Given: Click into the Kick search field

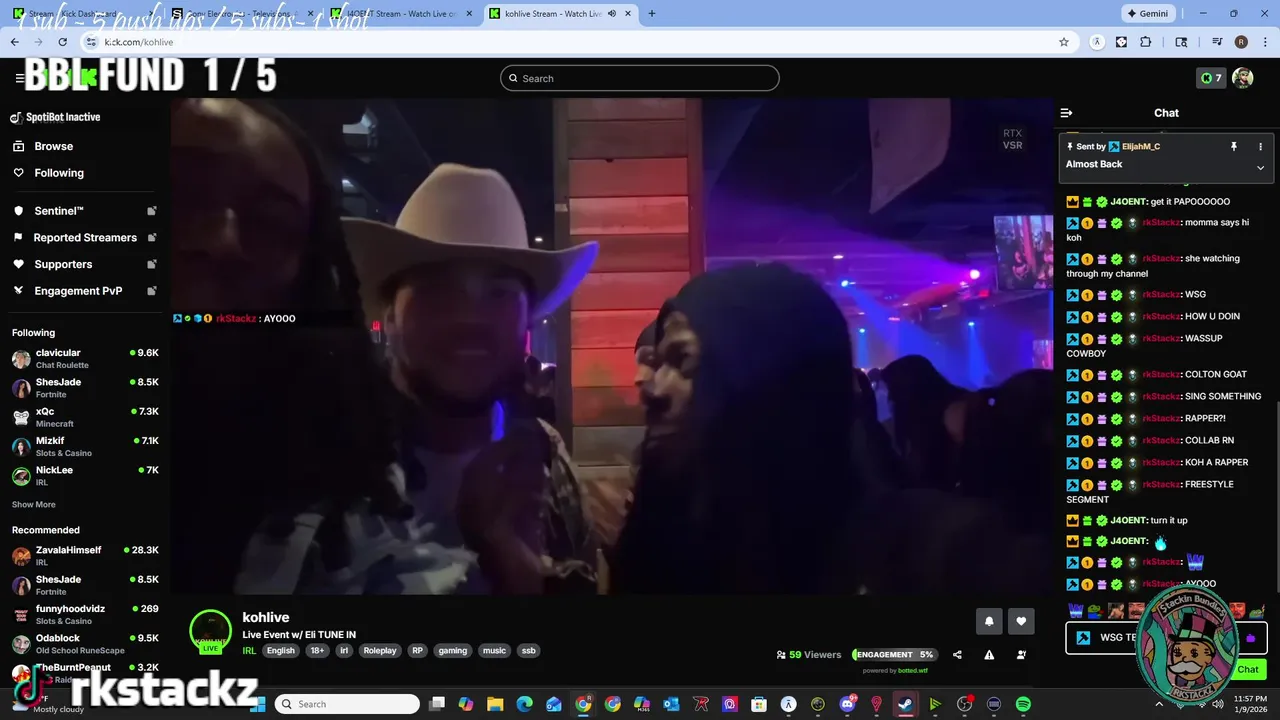Looking at the screenshot, I should coord(640,78).
